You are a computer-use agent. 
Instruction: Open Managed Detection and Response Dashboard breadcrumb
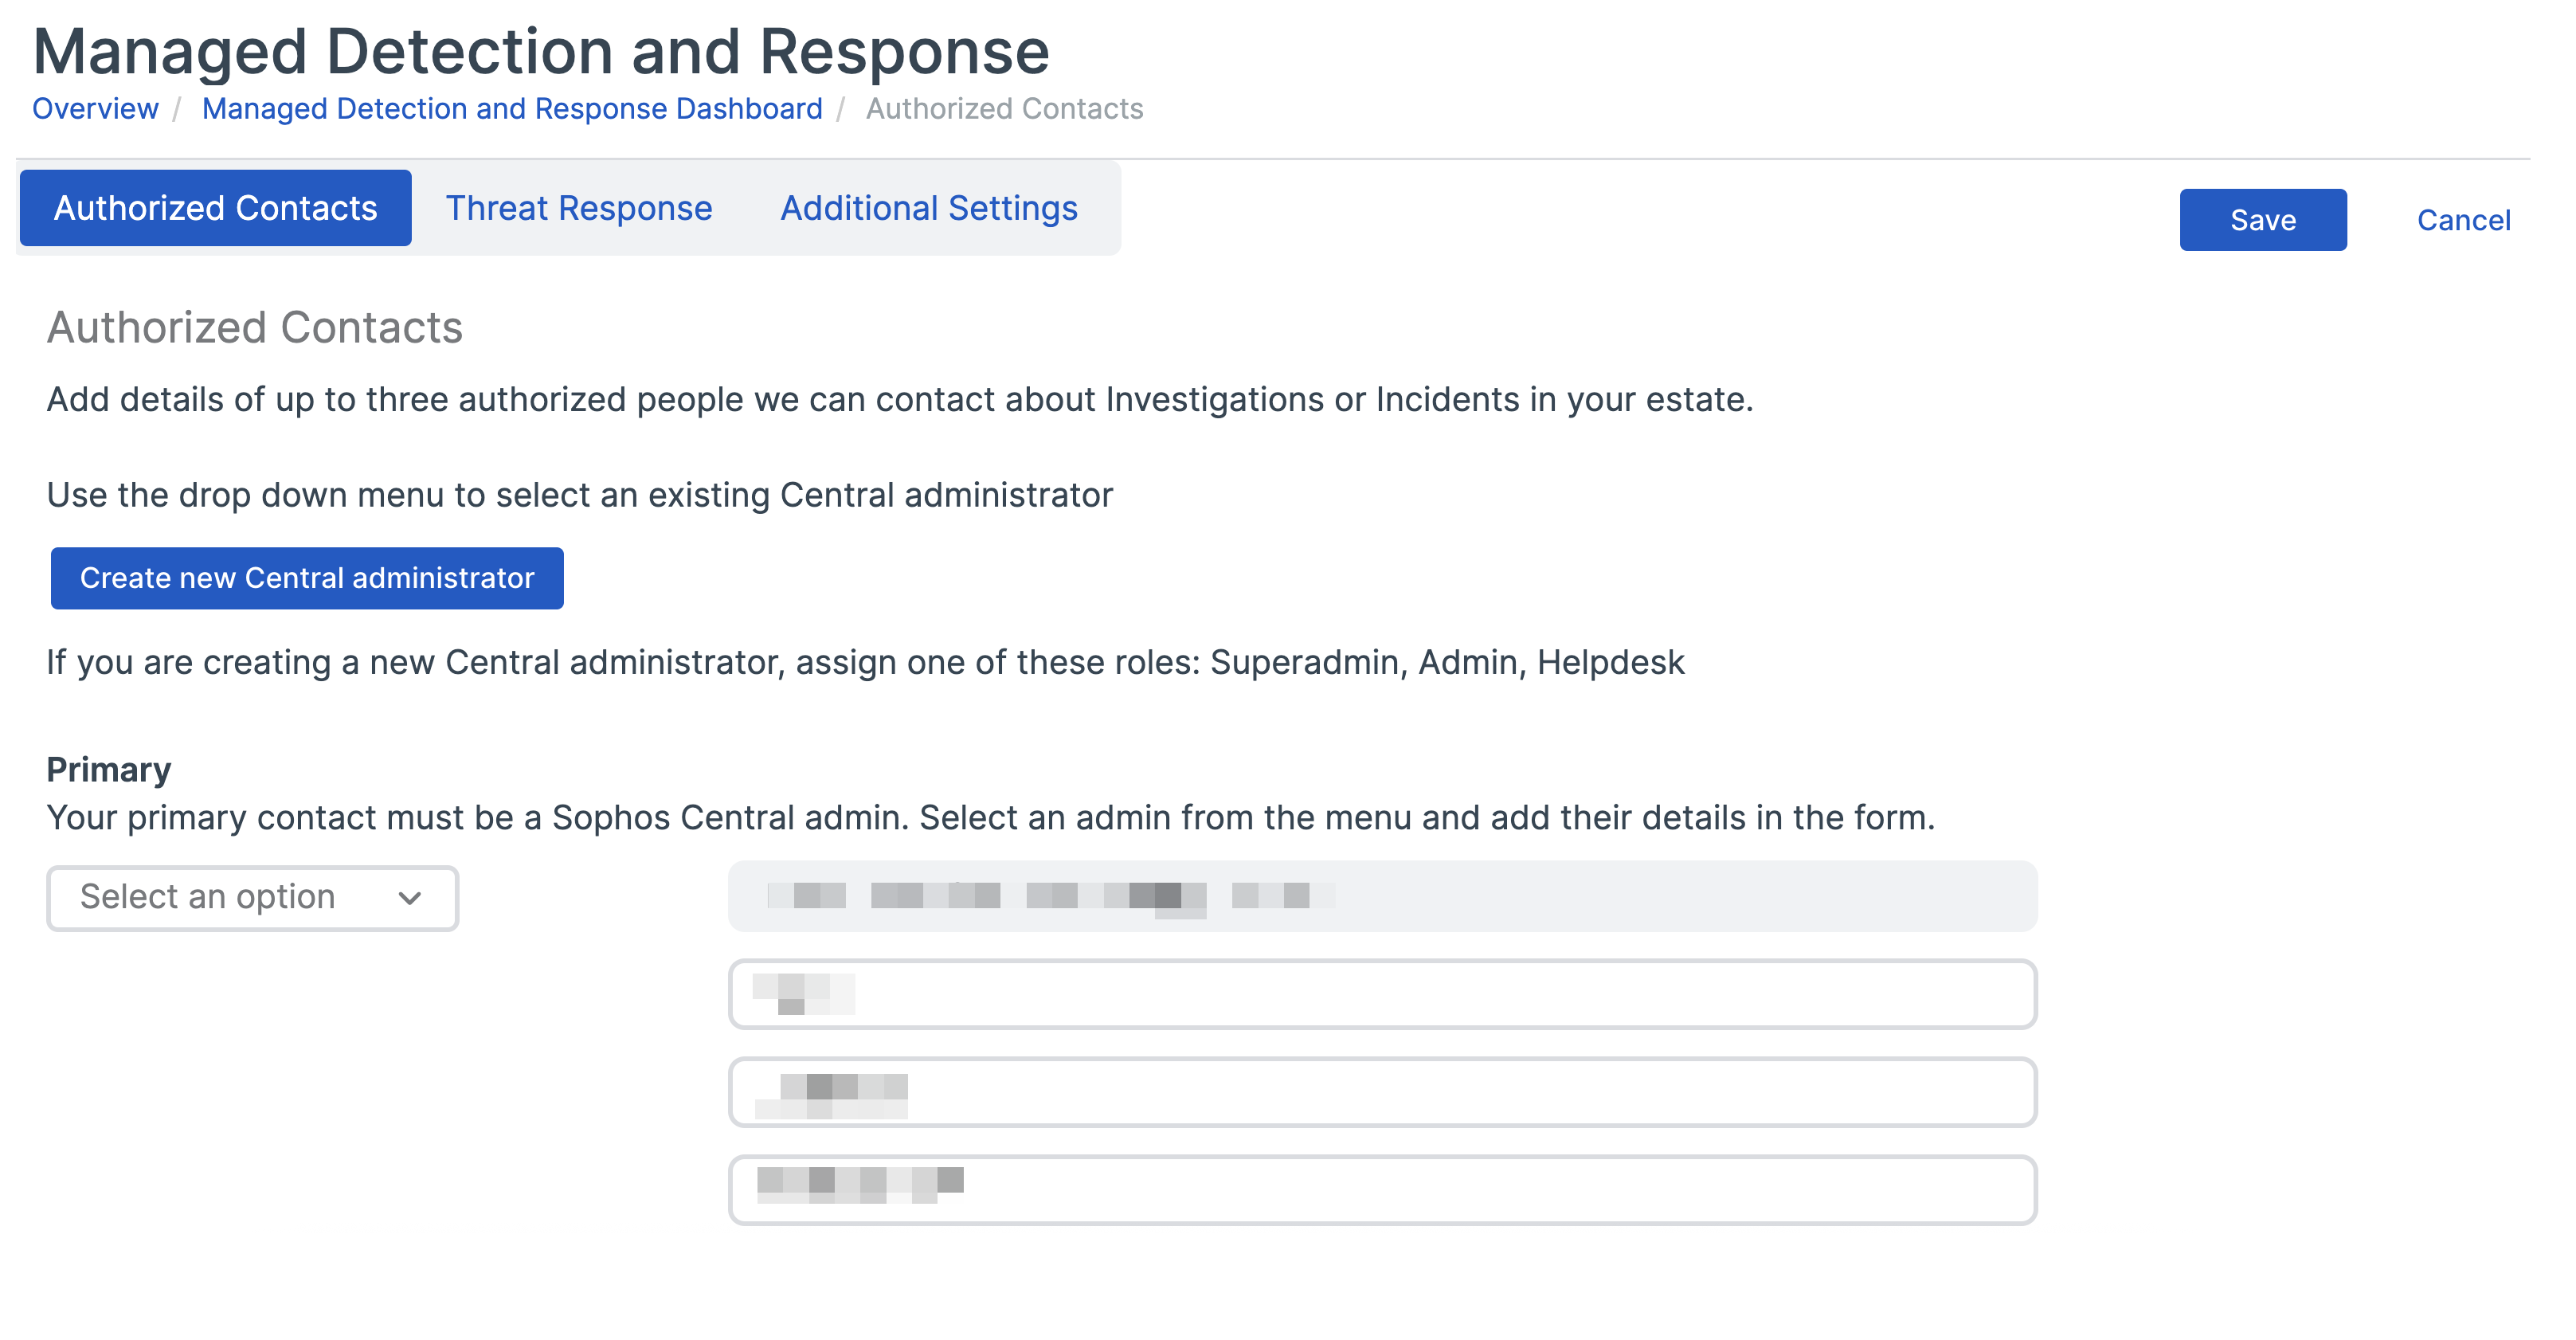(512, 108)
